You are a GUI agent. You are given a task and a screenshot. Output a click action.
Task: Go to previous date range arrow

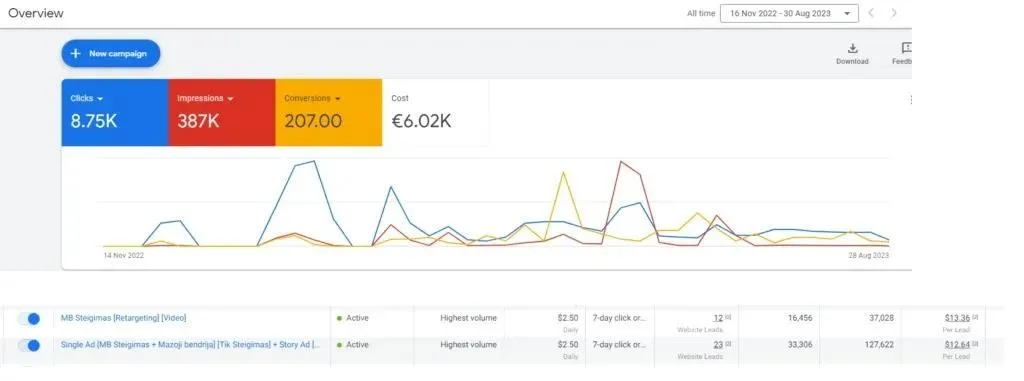(x=871, y=13)
